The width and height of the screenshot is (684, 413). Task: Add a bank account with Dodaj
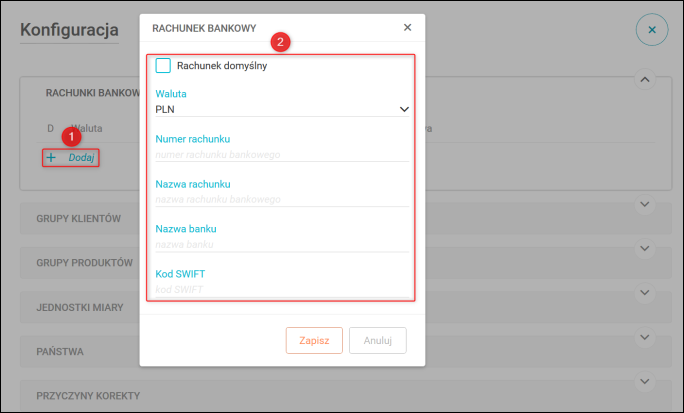click(71, 157)
